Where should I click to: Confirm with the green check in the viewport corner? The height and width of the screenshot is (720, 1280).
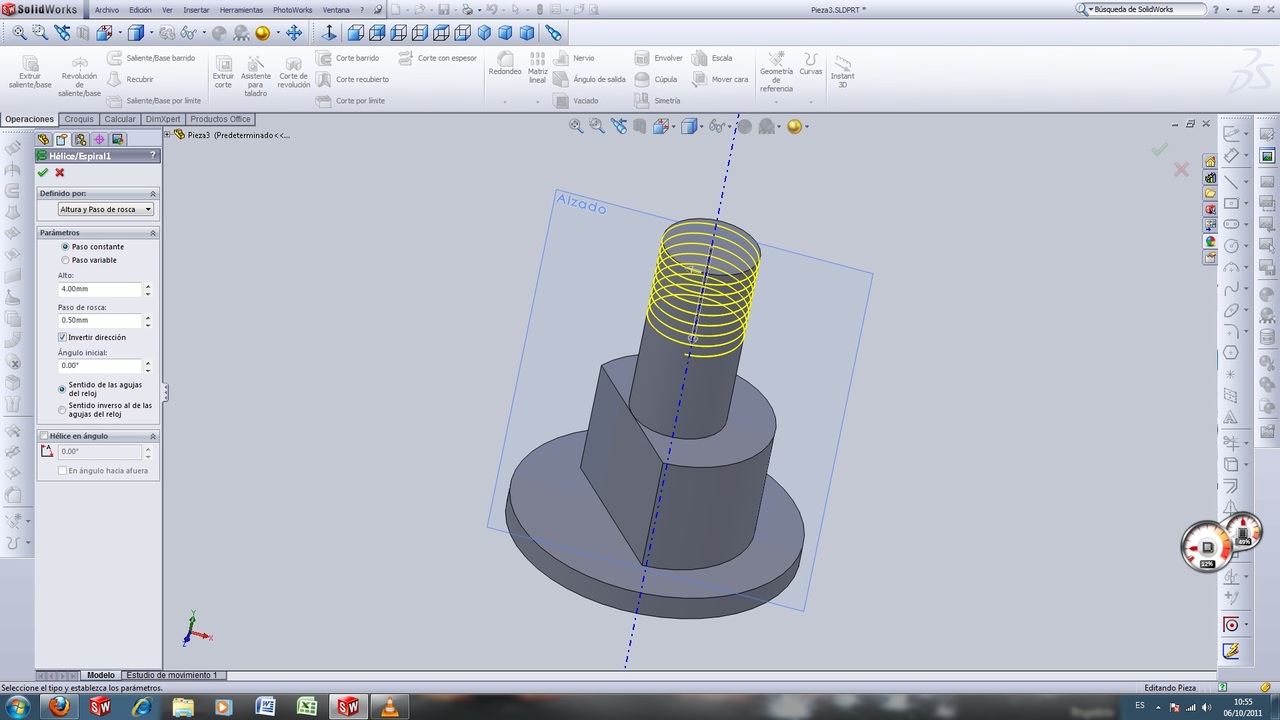pyautogui.click(x=1159, y=149)
